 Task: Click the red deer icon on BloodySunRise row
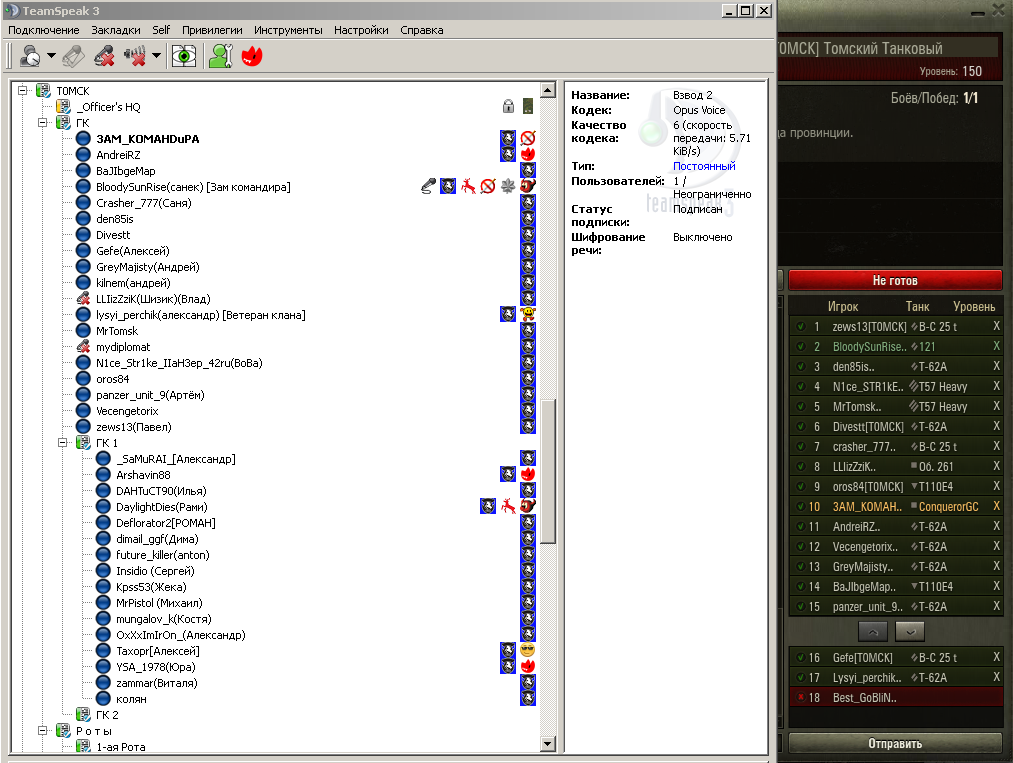[x=468, y=186]
